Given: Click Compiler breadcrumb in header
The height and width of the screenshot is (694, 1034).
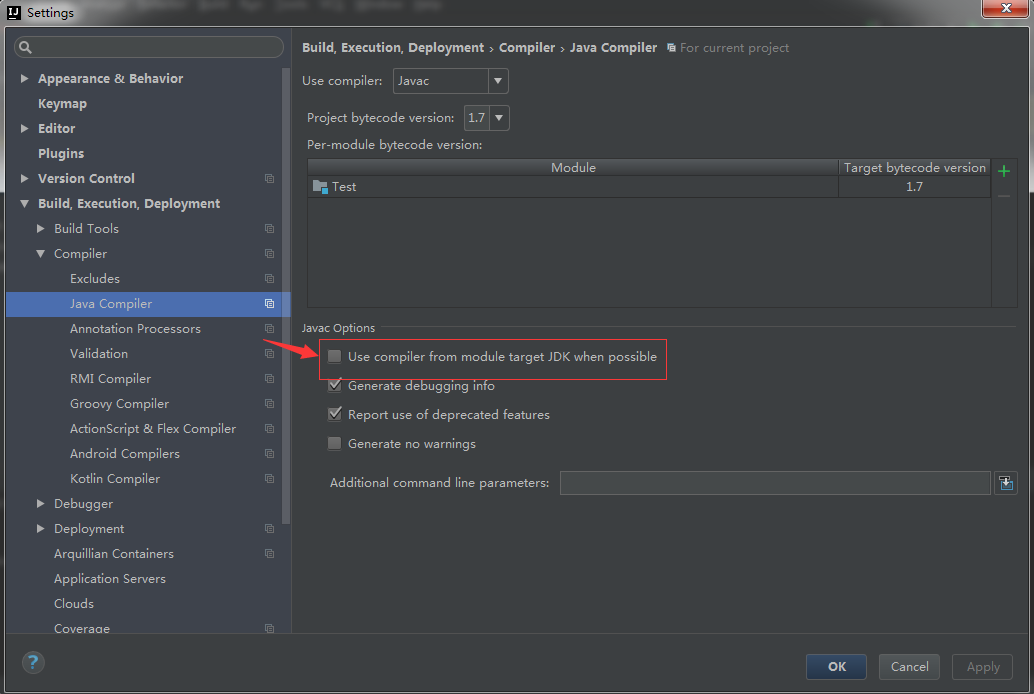Looking at the screenshot, I should [527, 47].
